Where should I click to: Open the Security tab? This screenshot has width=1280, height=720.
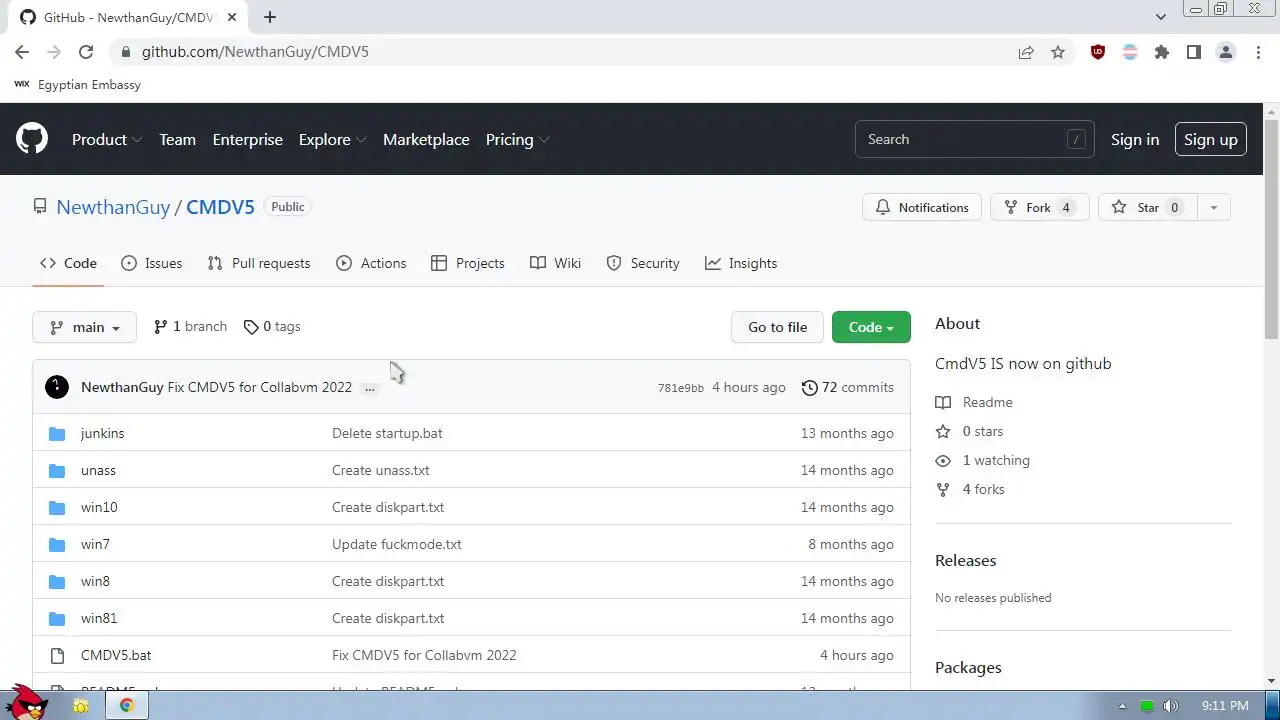(643, 263)
